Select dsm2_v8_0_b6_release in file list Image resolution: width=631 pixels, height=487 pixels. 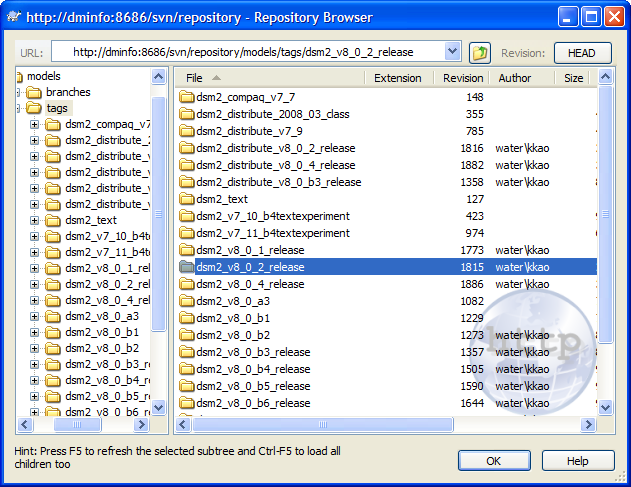tap(253, 403)
